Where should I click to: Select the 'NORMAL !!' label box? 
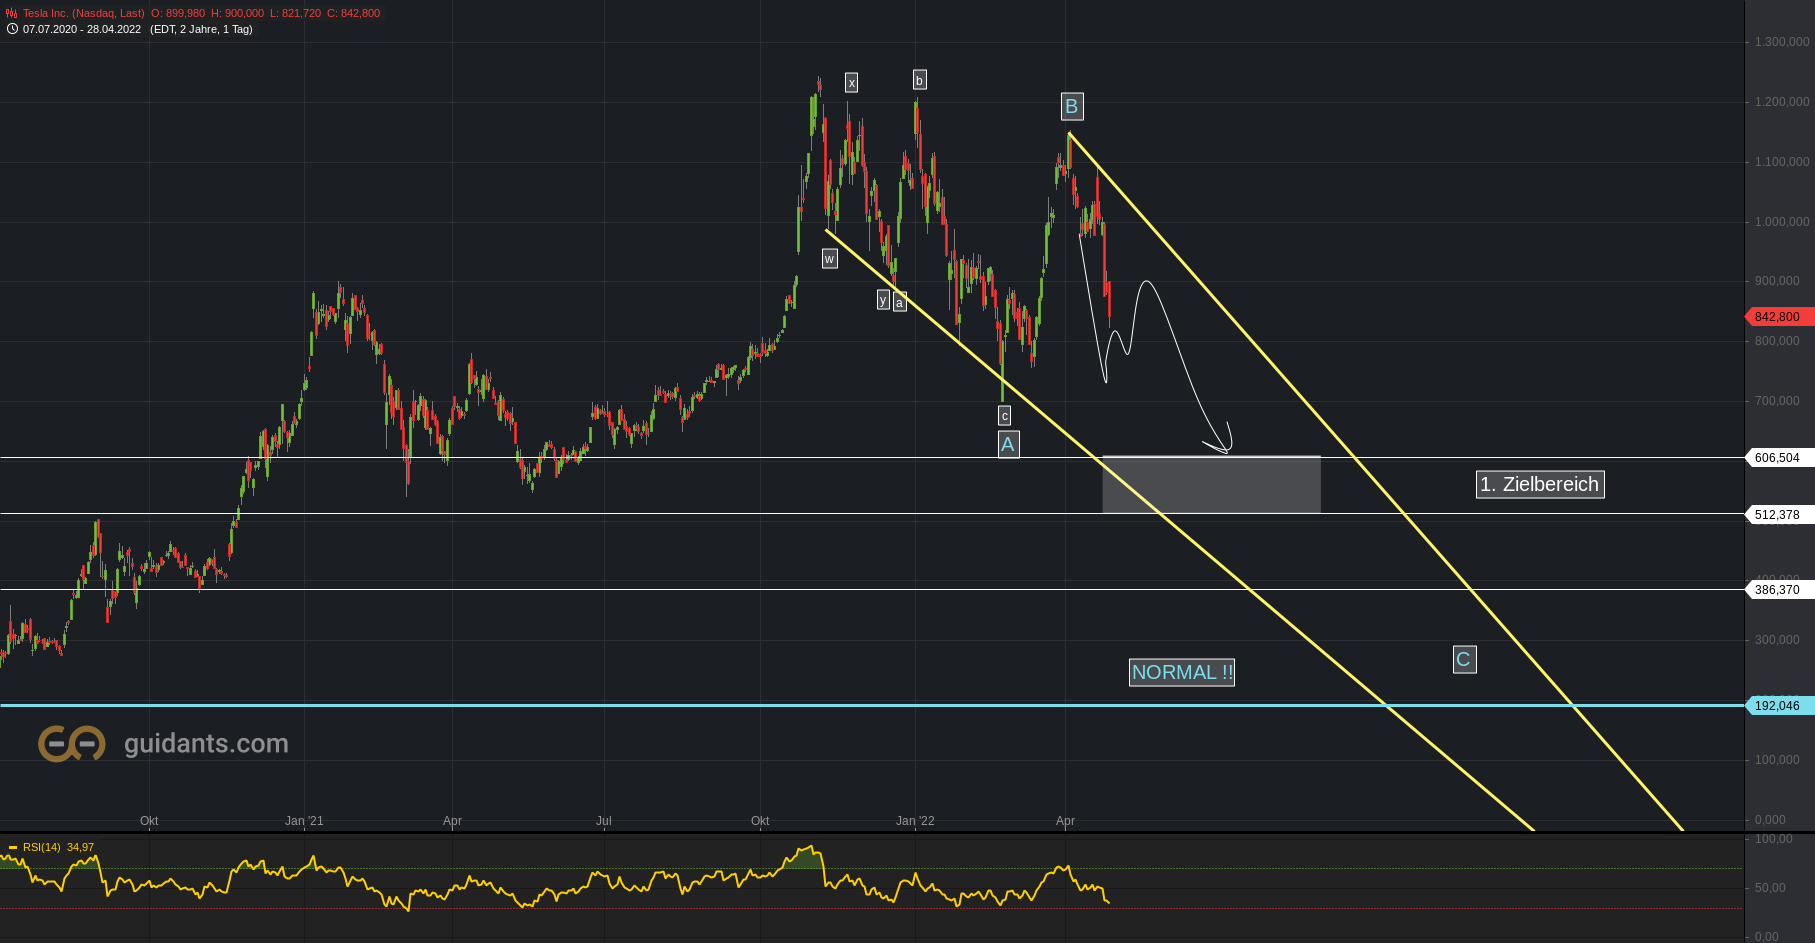coord(1181,672)
